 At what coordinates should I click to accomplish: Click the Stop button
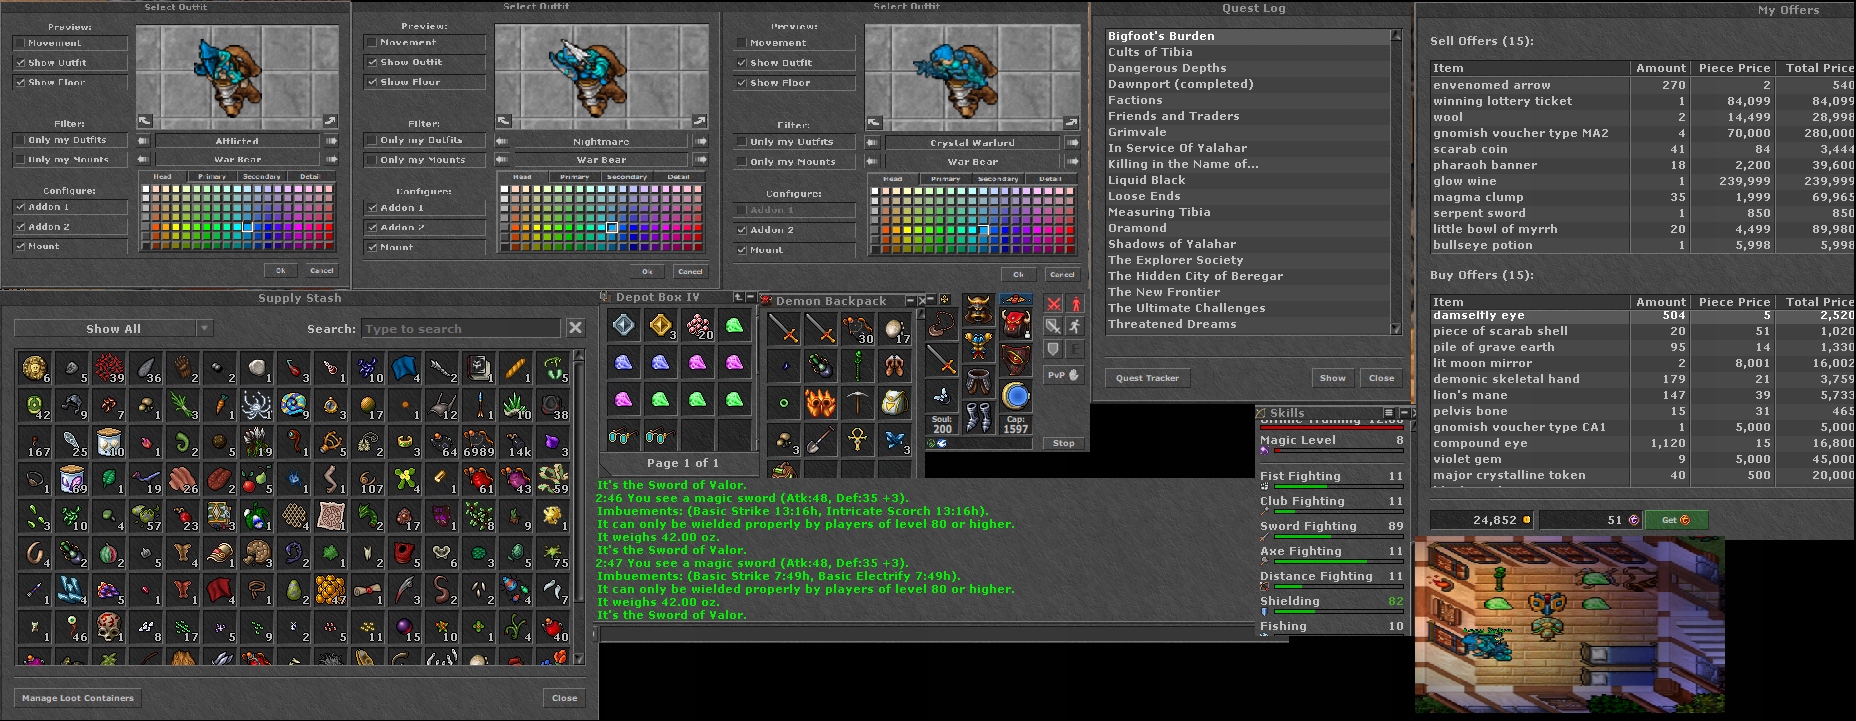[x=1064, y=443]
